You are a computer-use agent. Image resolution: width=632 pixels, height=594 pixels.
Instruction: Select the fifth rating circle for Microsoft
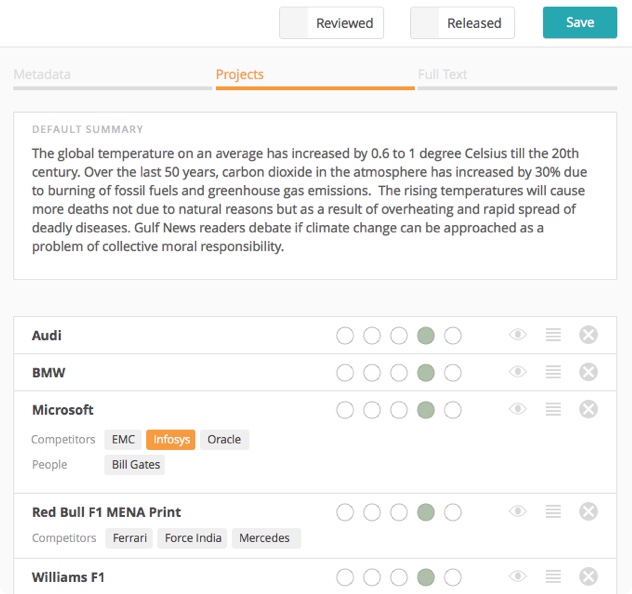click(x=453, y=410)
